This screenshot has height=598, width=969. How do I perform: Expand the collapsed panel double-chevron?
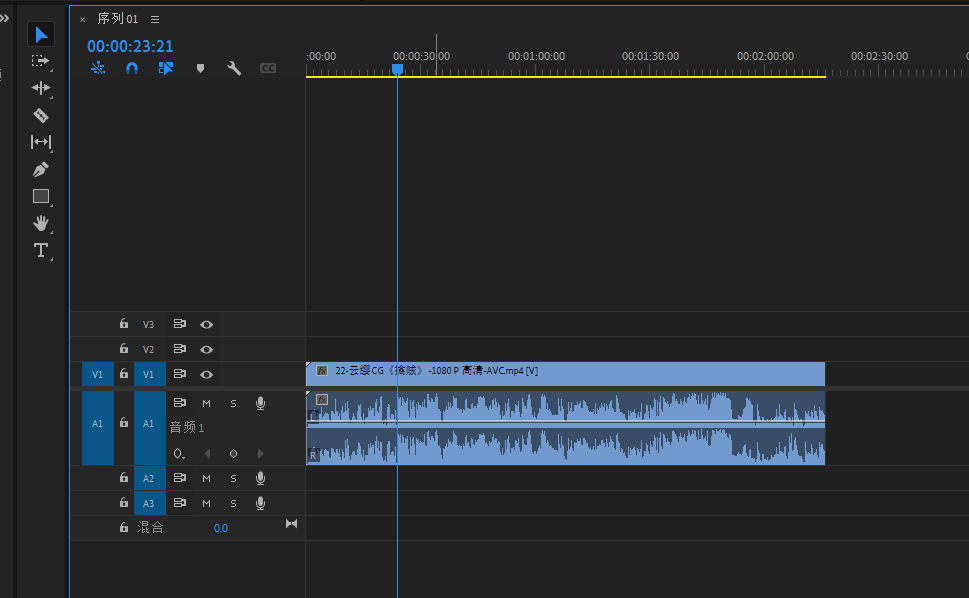pos(5,18)
